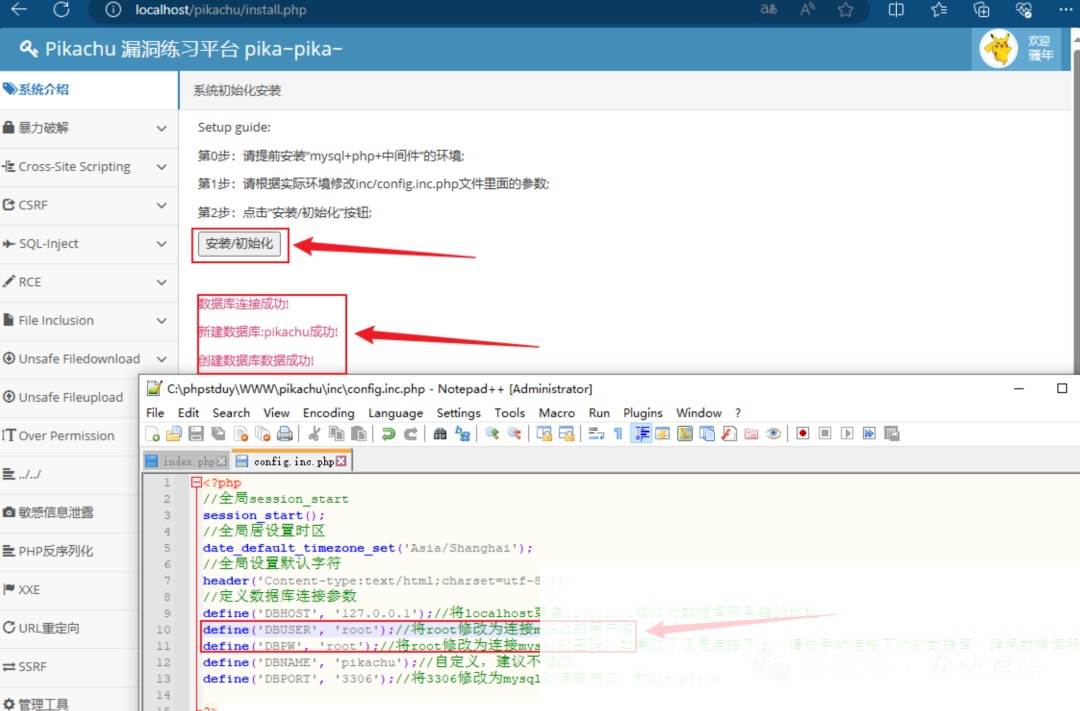Screen dimensions: 1080x711
Task: Open the Language menu in Notepad++
Action: 395,413
